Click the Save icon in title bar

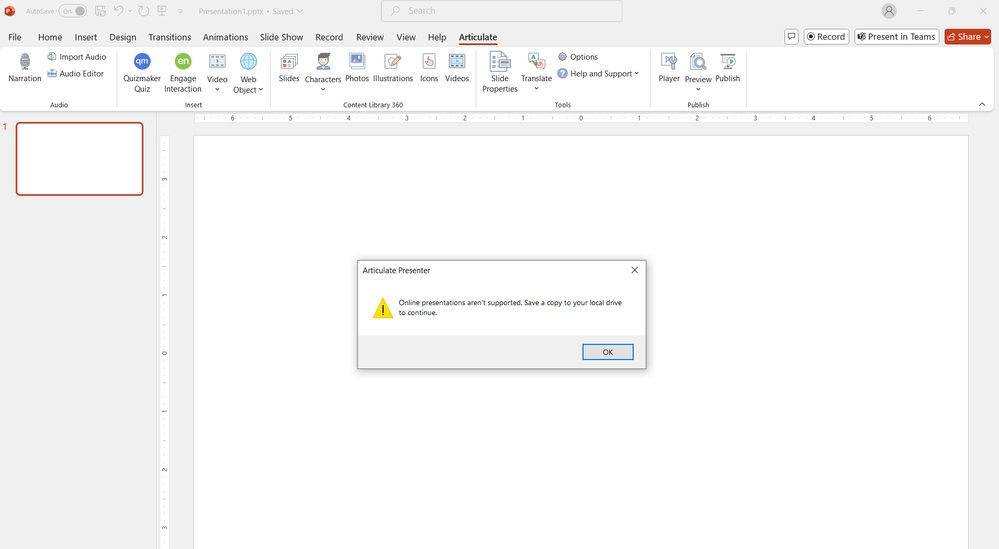(x=100, y=11)
